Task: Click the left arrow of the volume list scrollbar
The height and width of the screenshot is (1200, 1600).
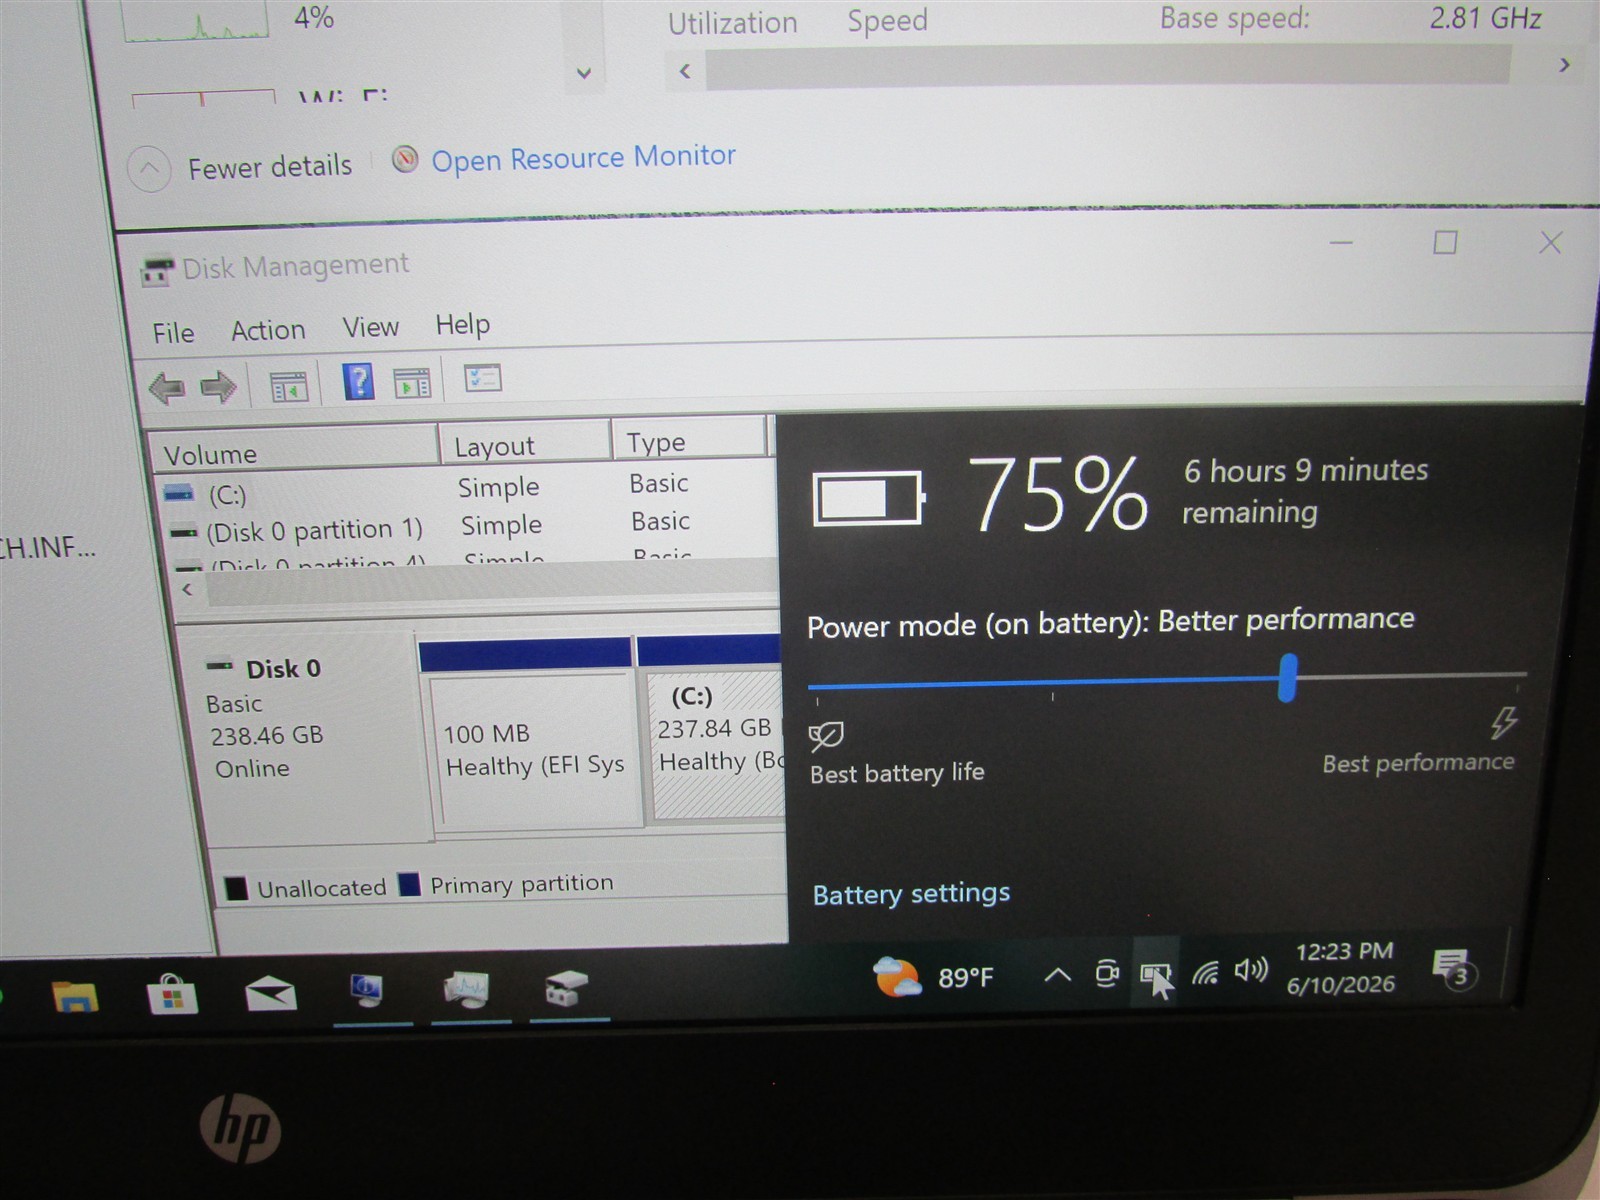Action: (187, 589)
